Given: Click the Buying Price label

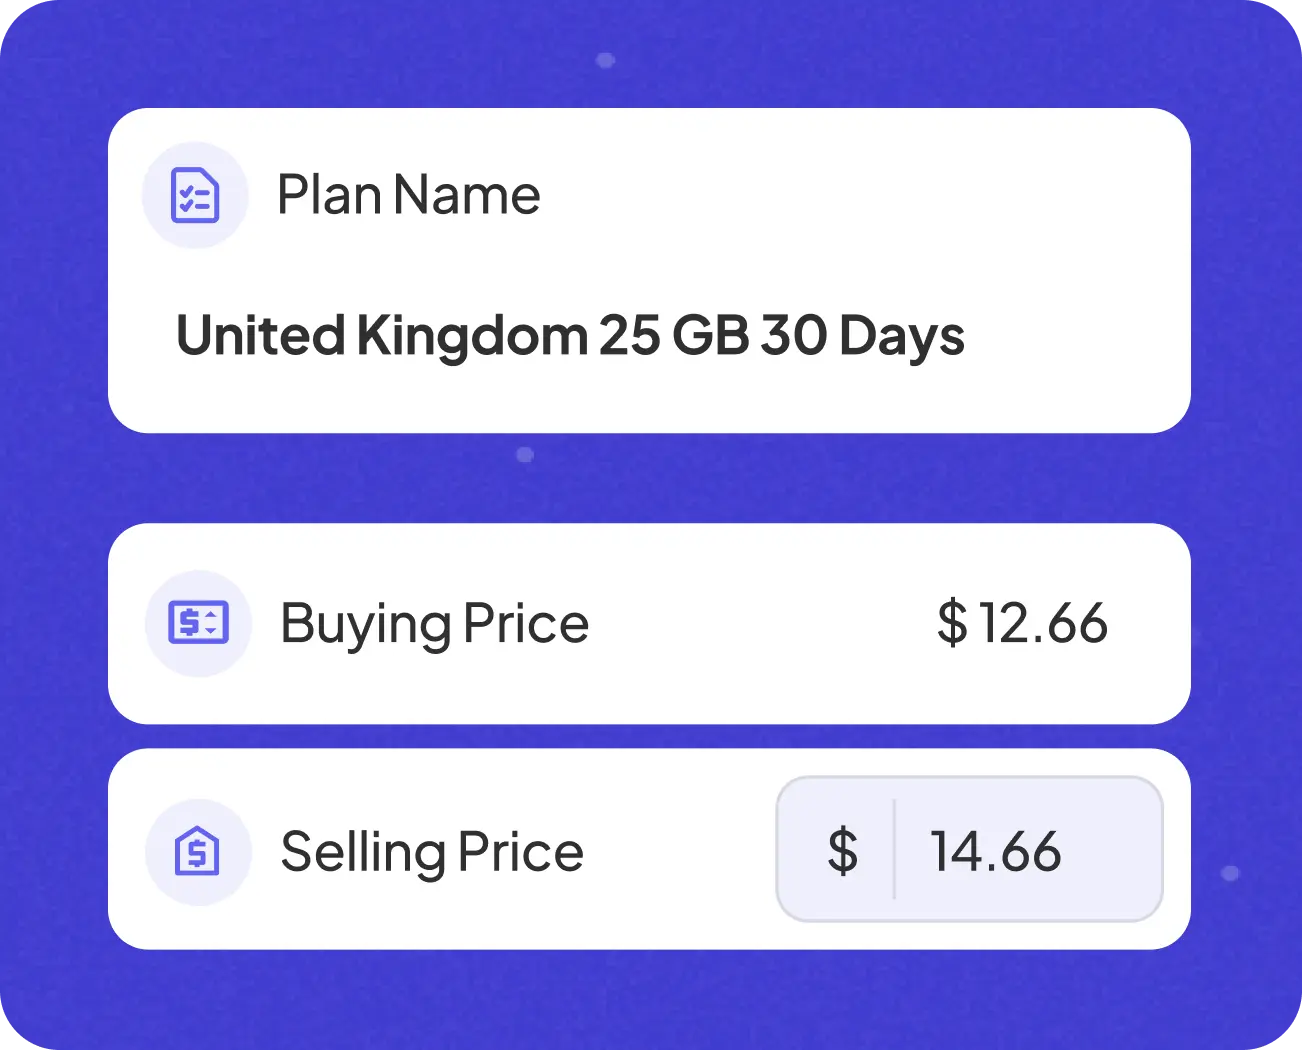Looking at the screenshot, I should point(434,623).
